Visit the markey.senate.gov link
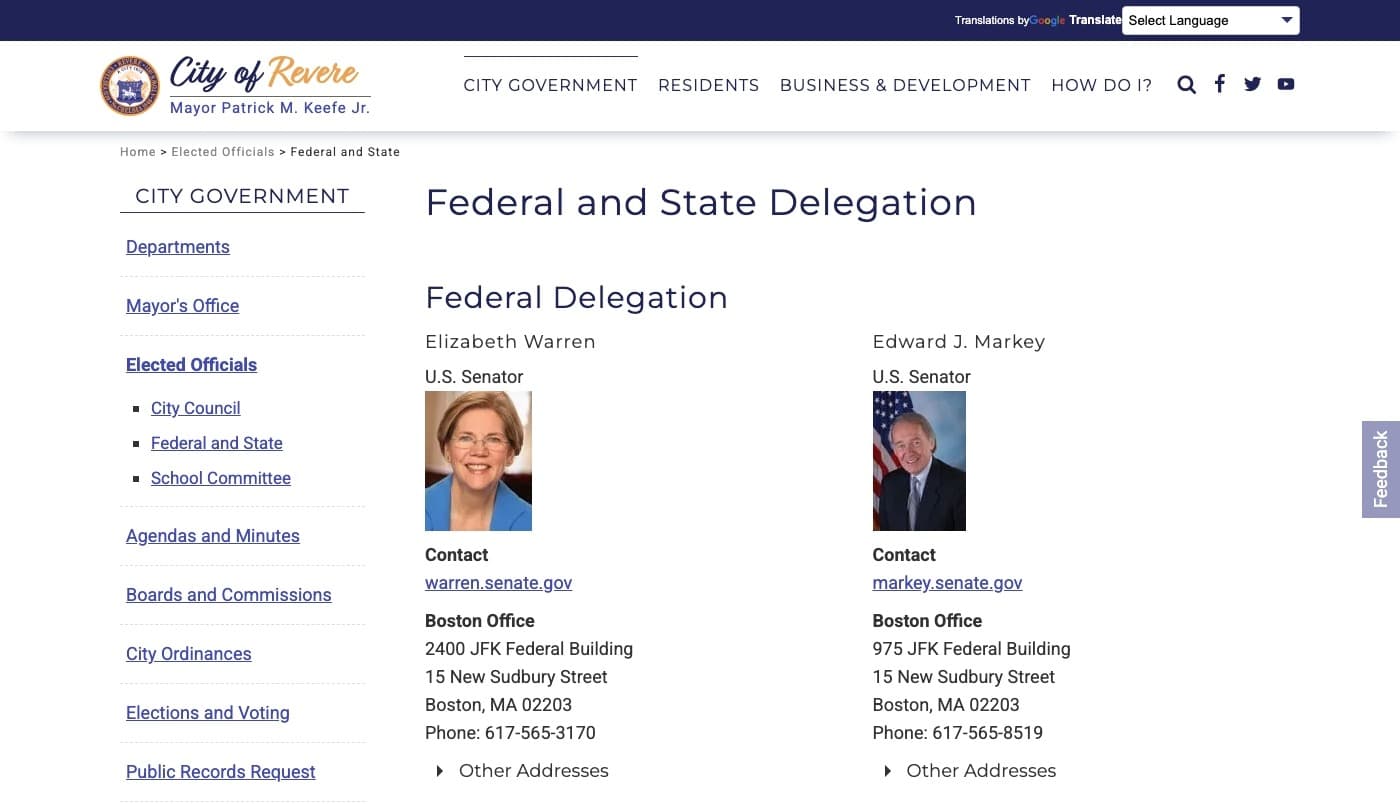1400x804 pixels. 947,583
